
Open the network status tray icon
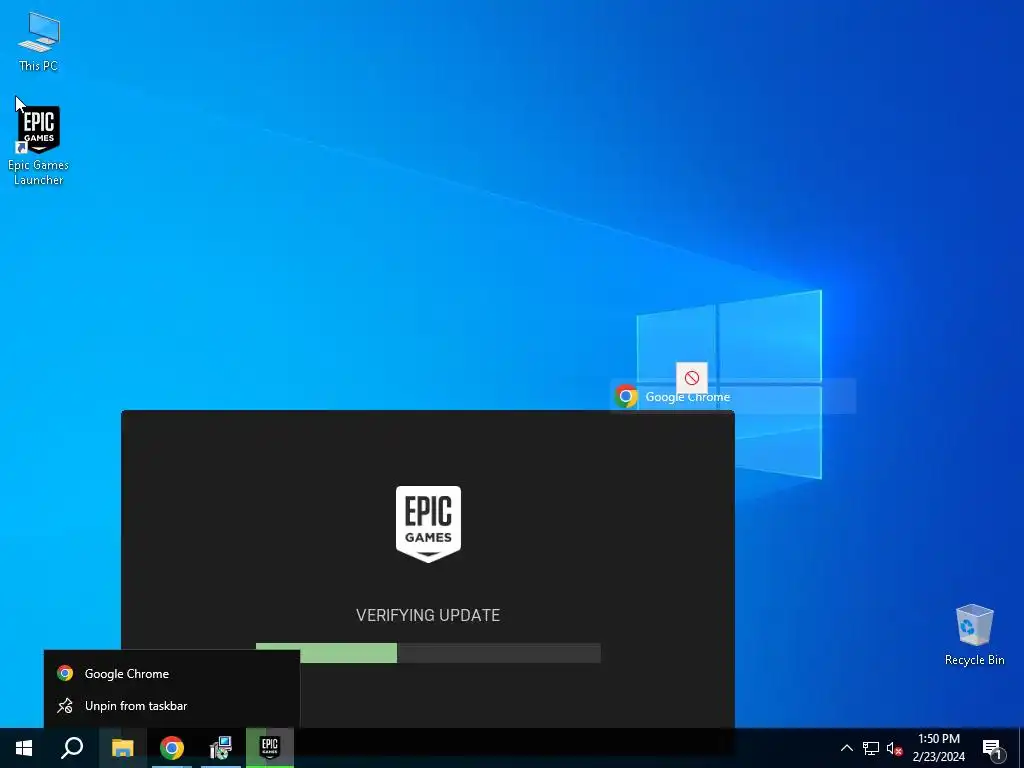tap(871, 748)
